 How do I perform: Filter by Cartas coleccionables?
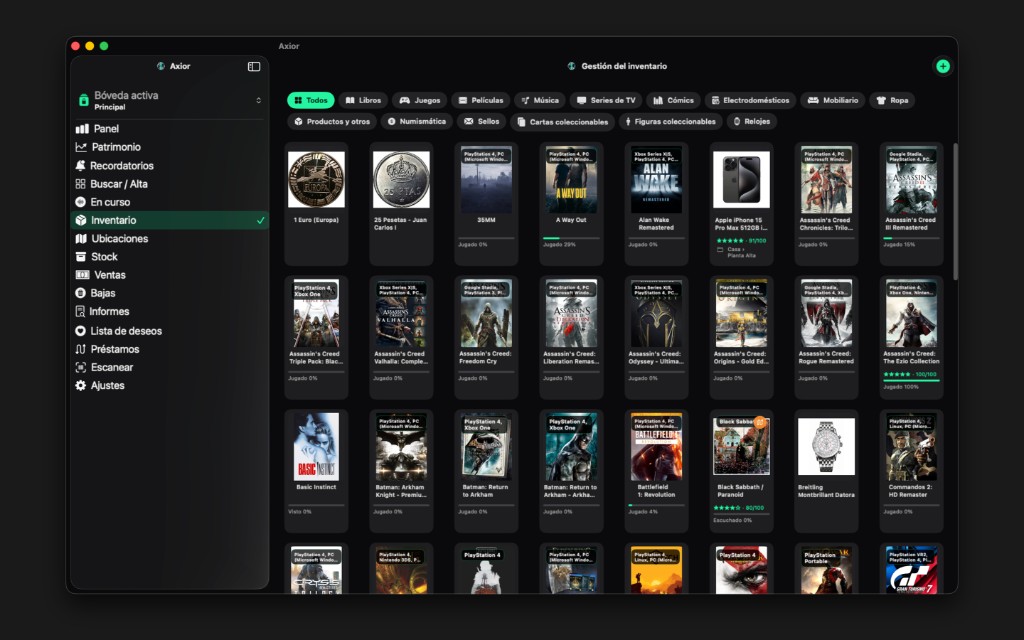coord(562,121)
